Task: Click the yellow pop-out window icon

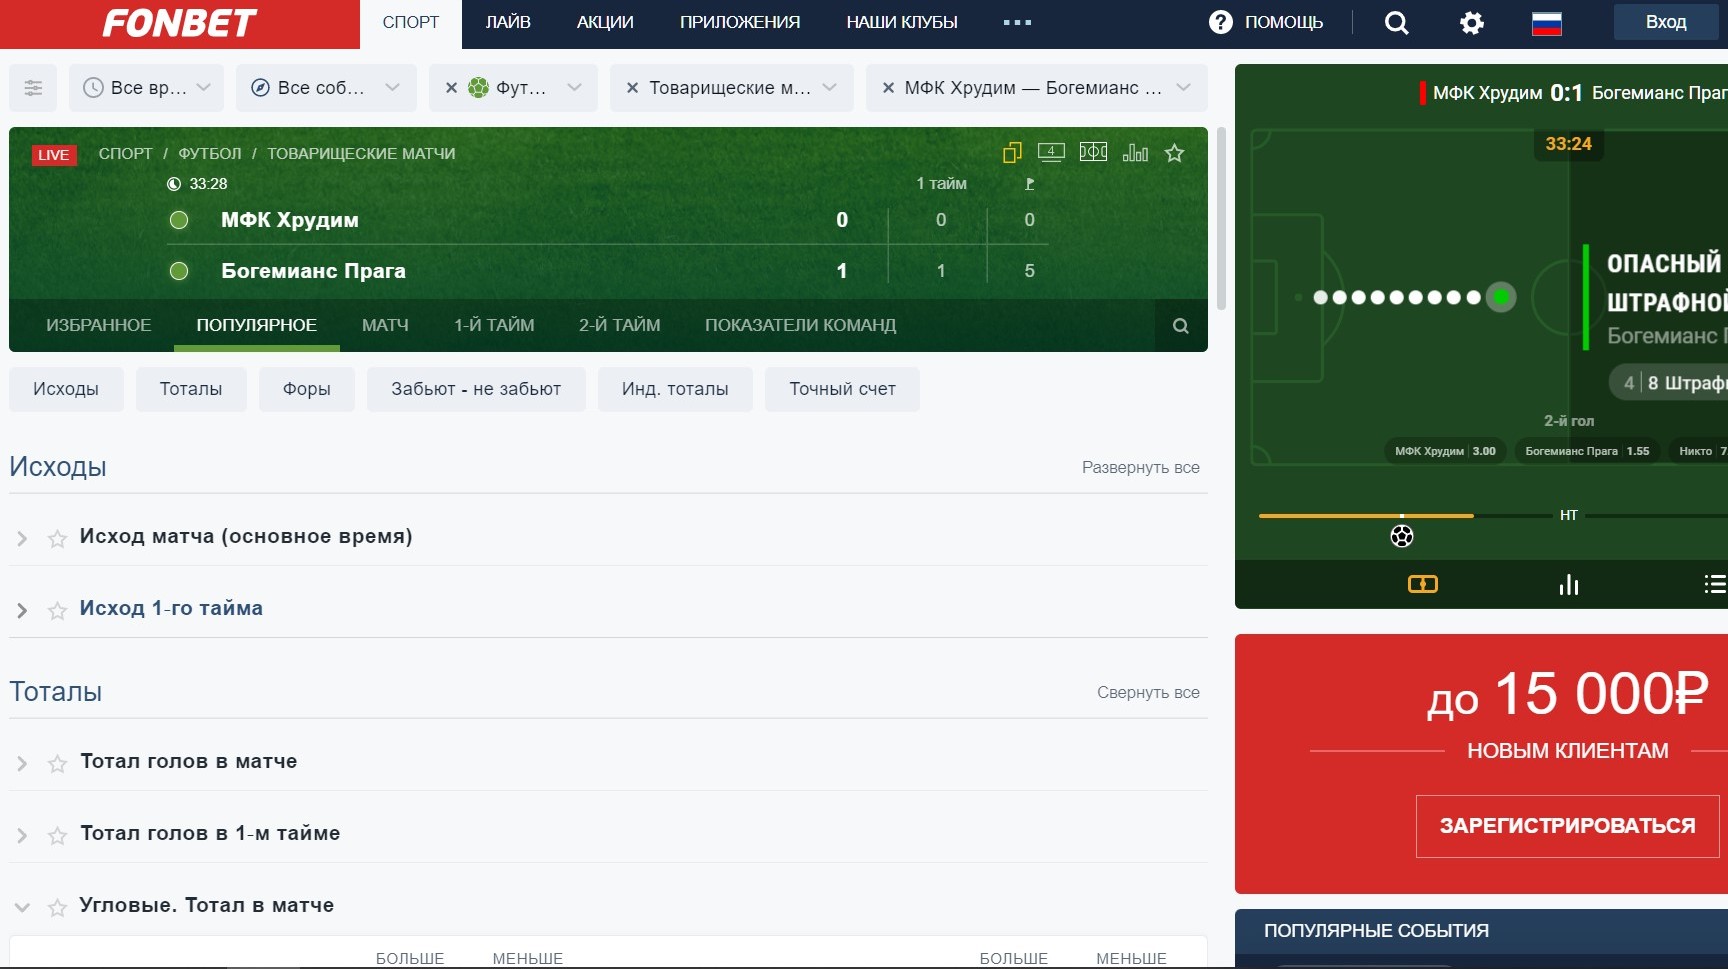Action: point(1012,152)
